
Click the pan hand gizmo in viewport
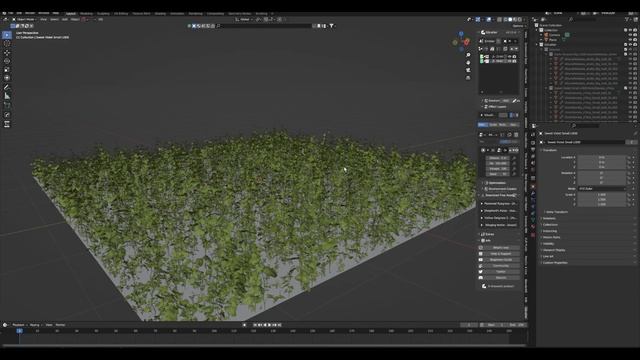[468, 62]
